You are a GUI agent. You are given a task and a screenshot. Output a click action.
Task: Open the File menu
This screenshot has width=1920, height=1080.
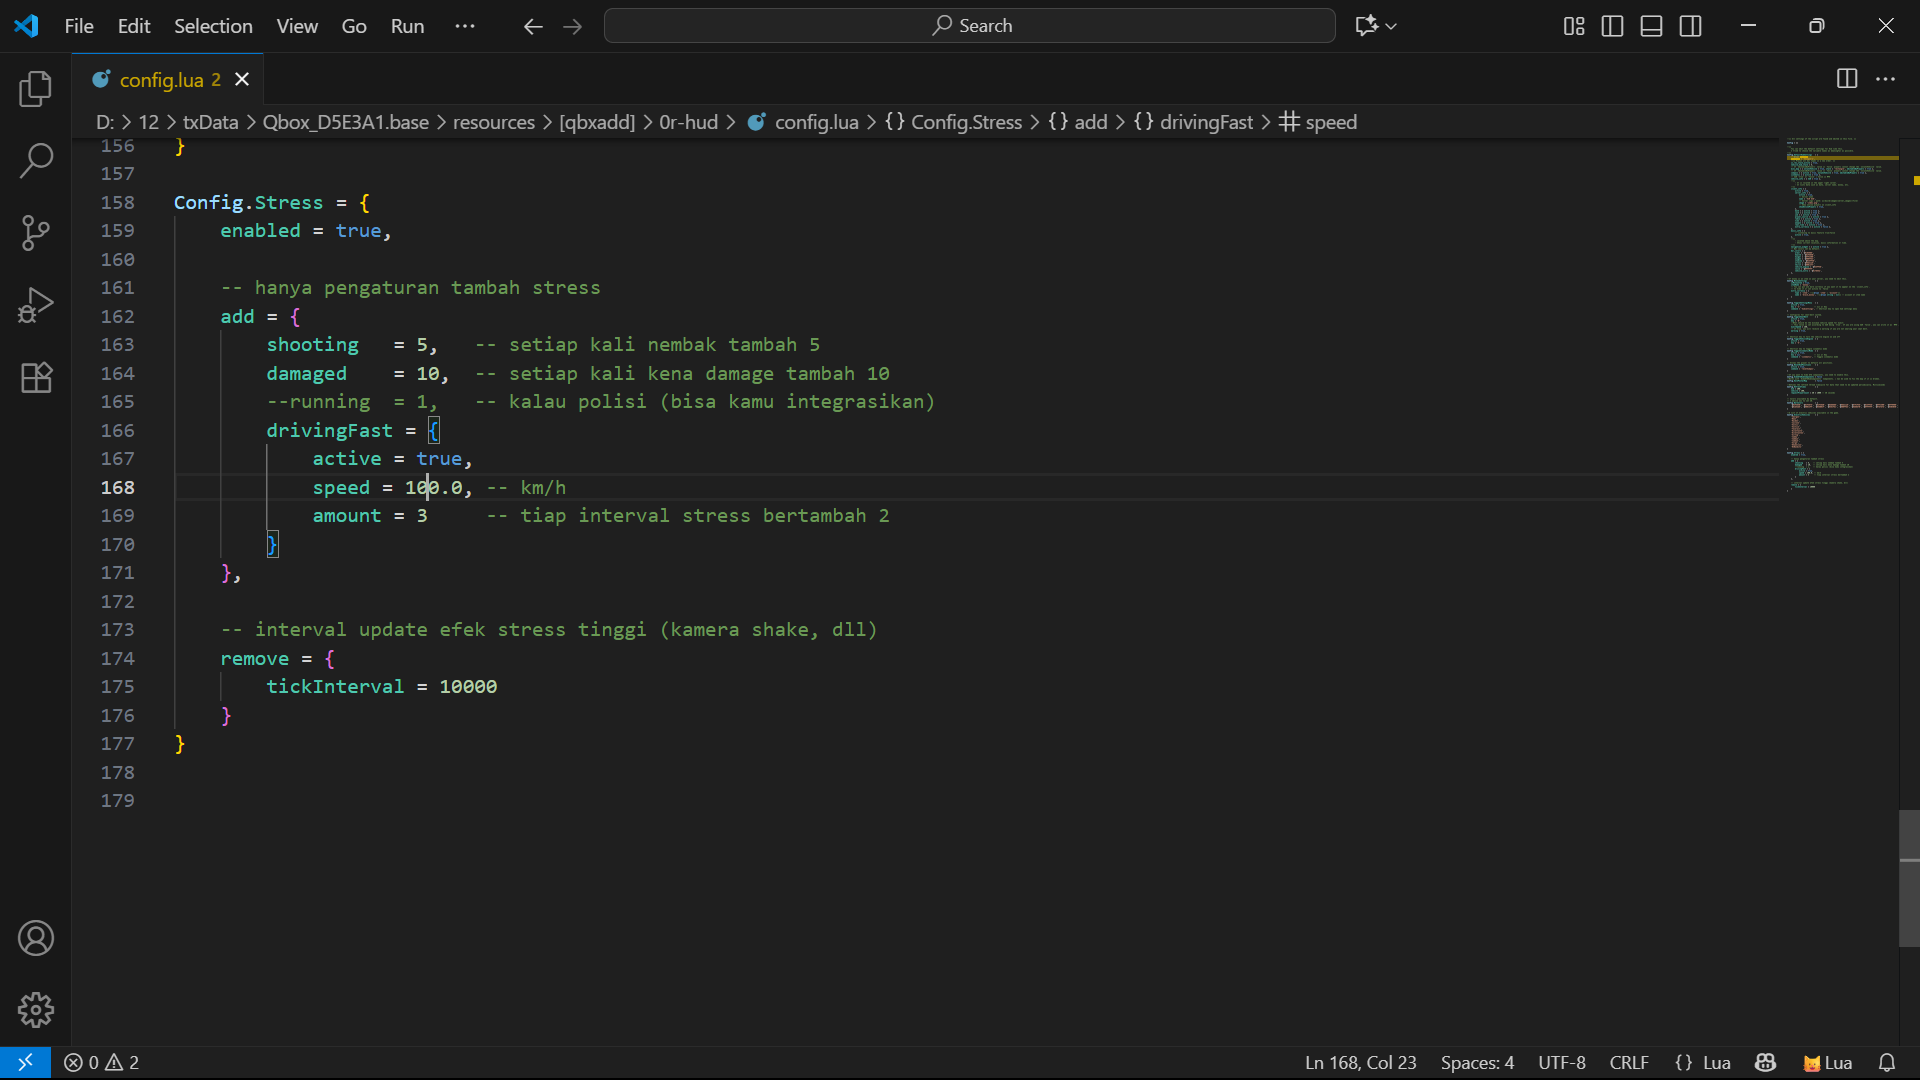pos(79,26)
